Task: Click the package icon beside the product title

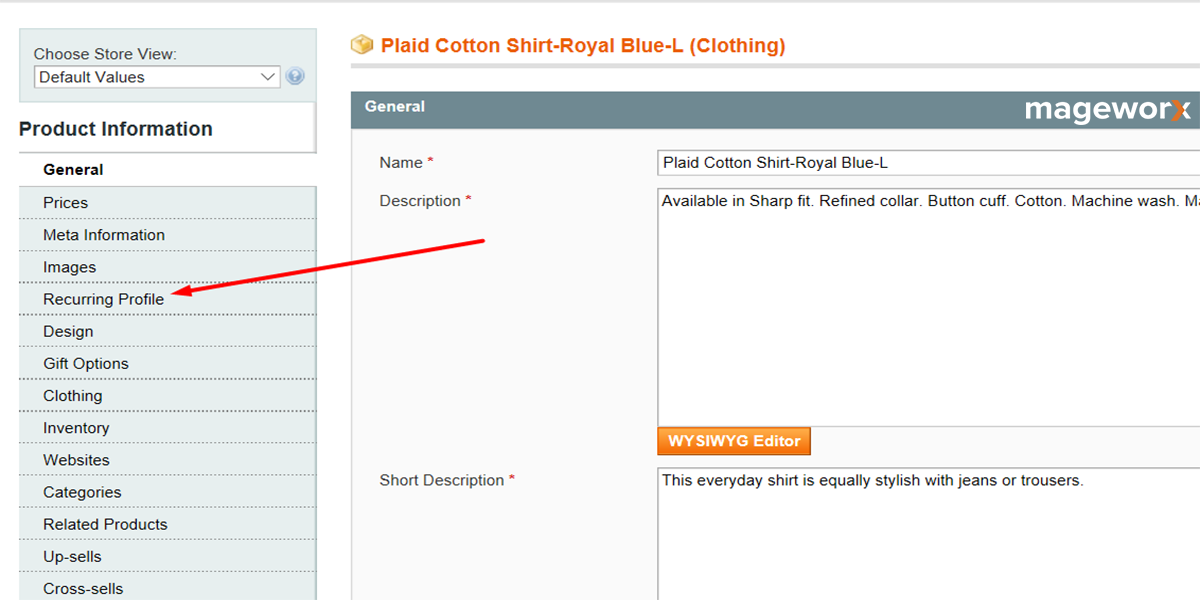Action: [361, 45]
